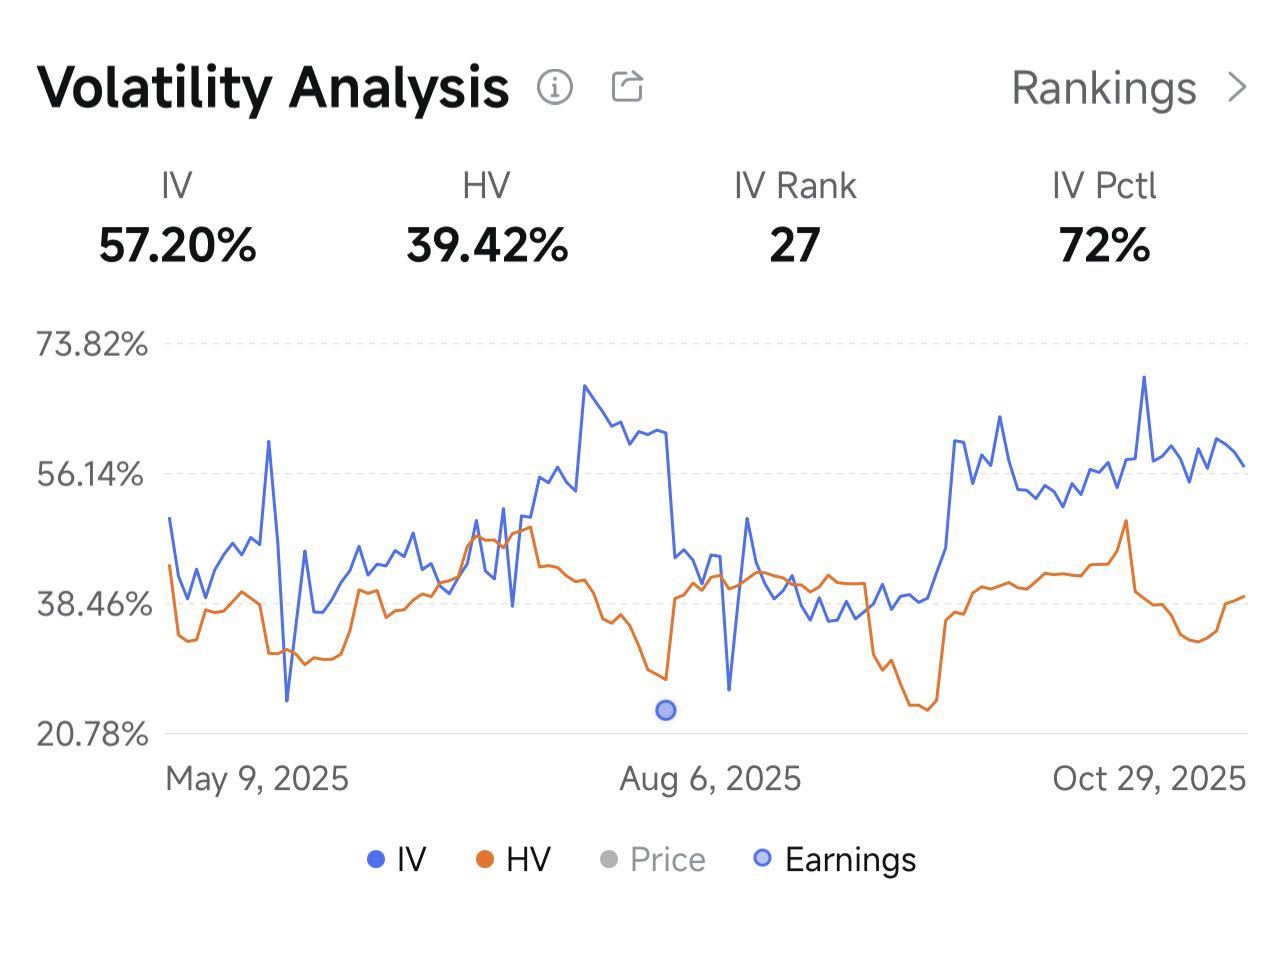Click the orange HV legend dot
The image size is (1284, 961).
tap(485, 859)
